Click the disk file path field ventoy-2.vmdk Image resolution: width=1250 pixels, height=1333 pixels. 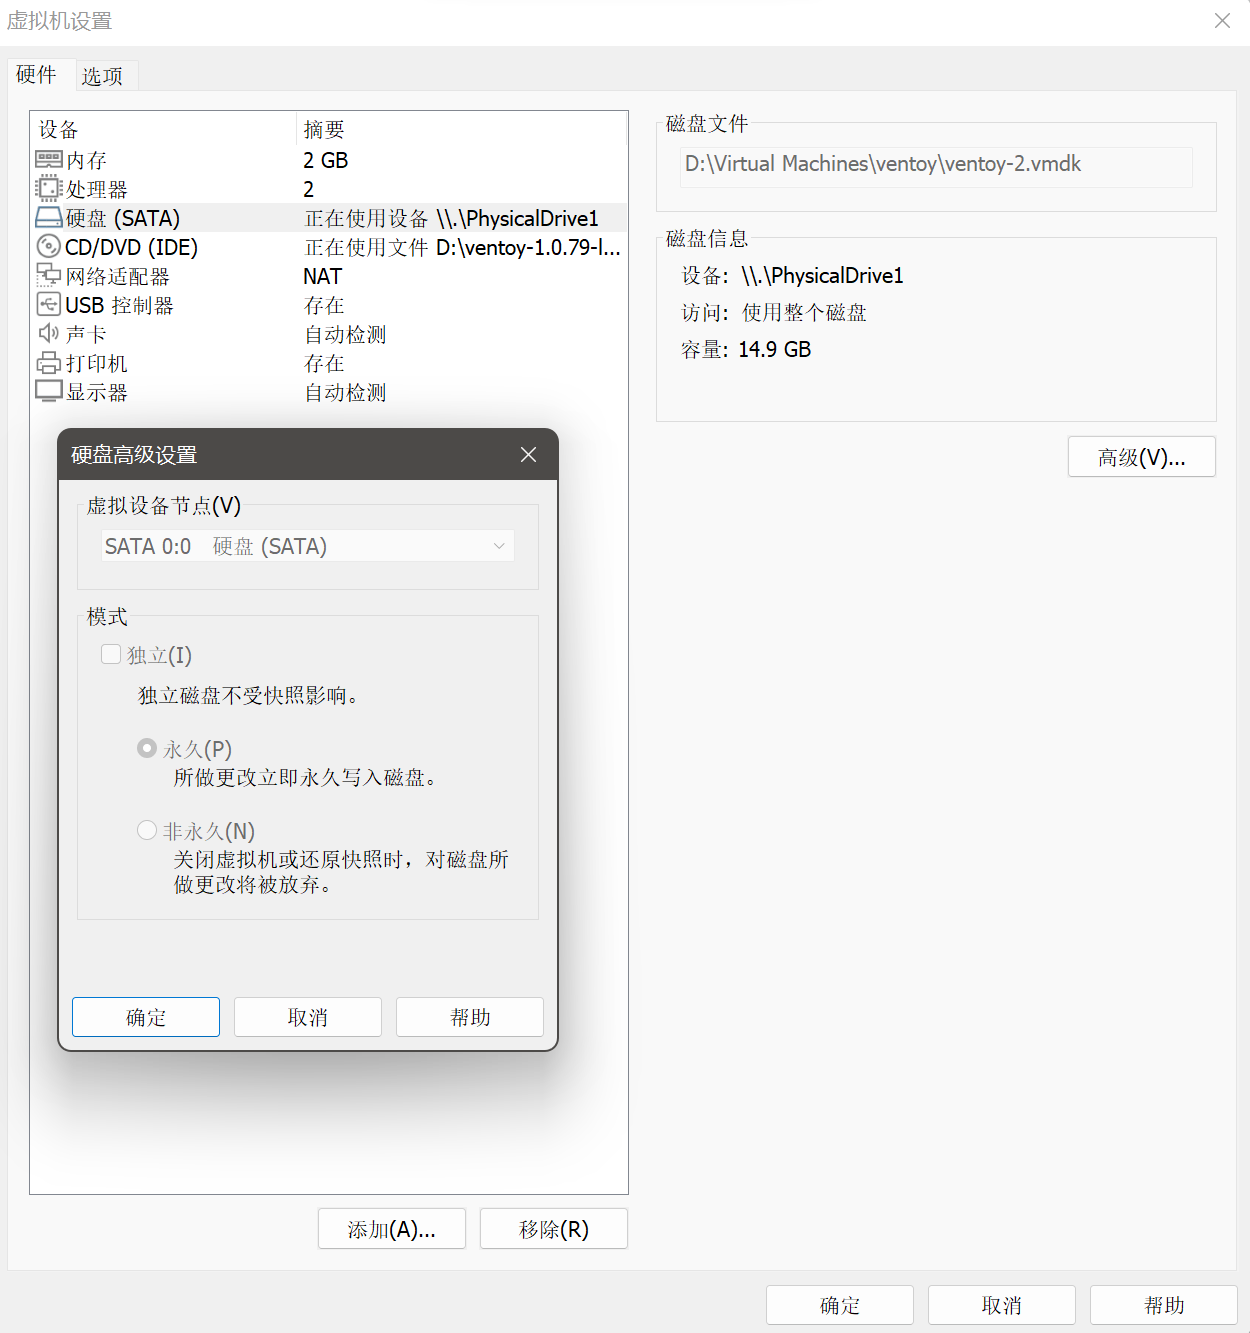coord(936,166)
